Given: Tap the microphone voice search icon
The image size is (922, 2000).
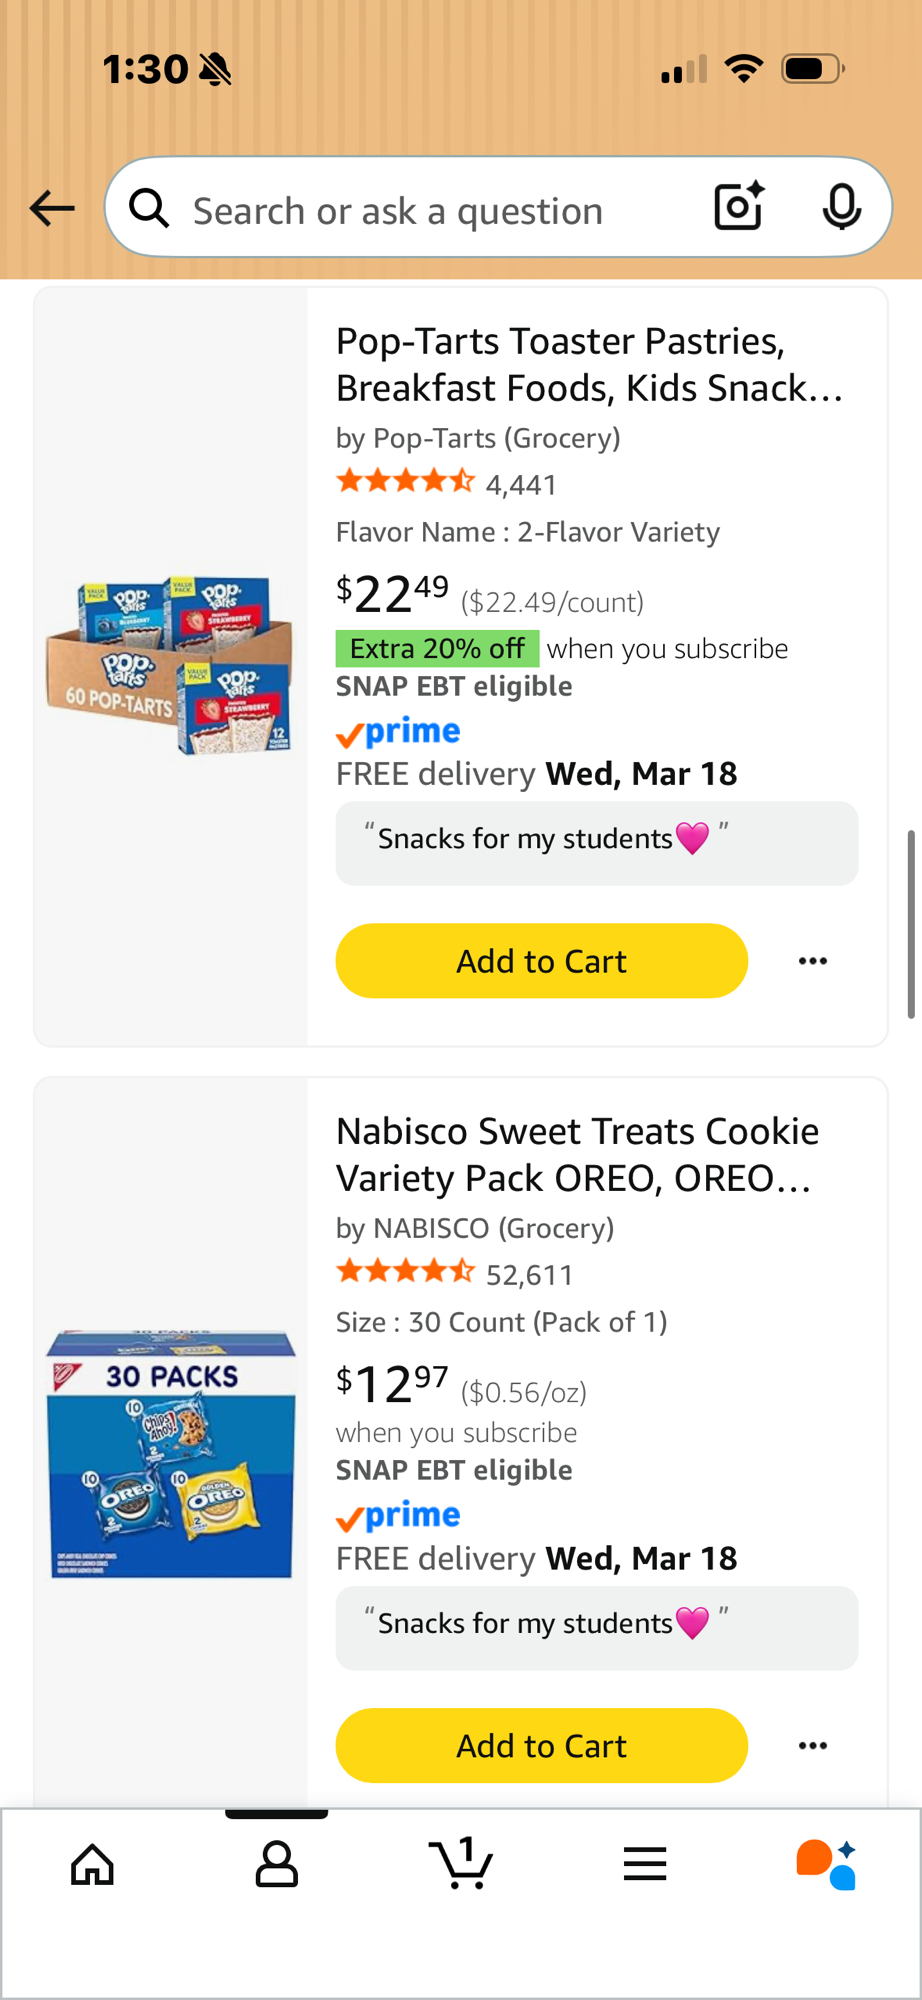Looking at the screenshot, I should coord(841,207).
